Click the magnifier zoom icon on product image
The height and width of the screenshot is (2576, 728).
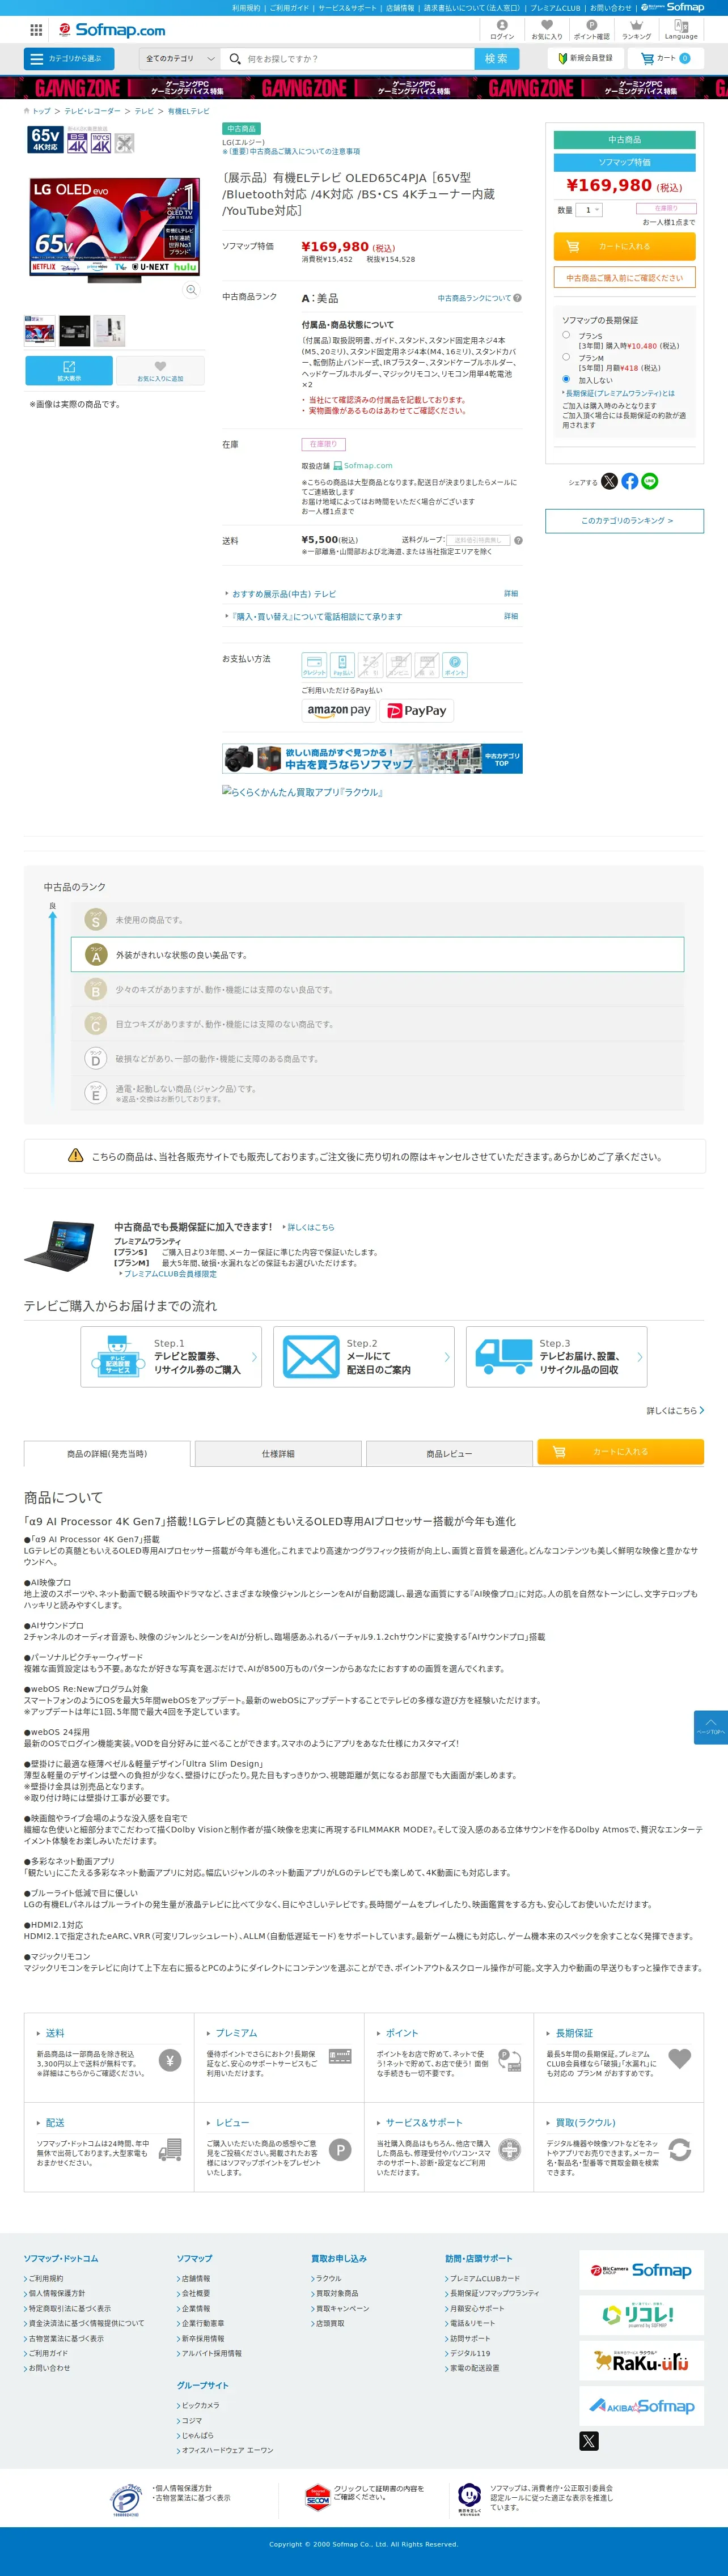(191, 290)
